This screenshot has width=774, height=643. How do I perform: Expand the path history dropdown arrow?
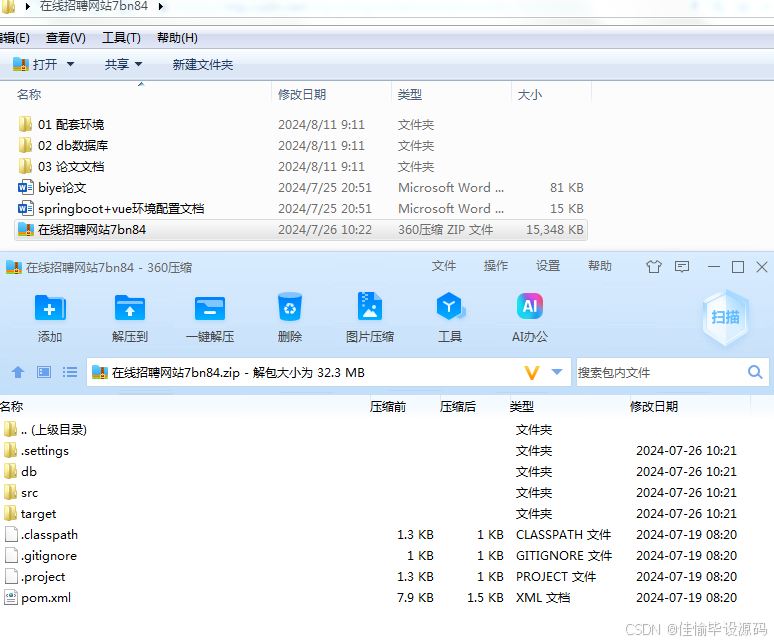(557, 372)
